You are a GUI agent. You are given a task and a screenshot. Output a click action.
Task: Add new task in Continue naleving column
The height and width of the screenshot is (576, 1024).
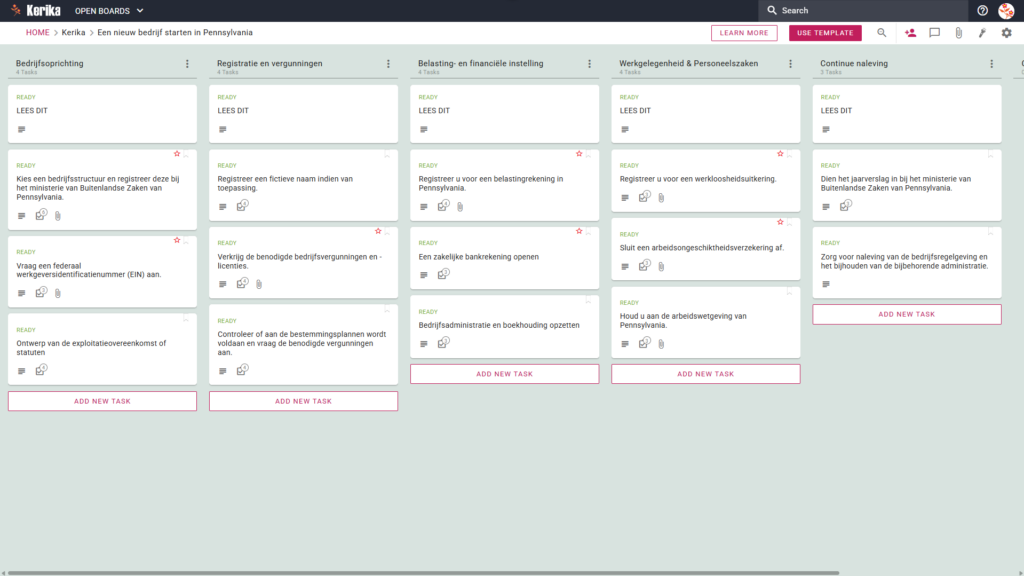(907, 314)
